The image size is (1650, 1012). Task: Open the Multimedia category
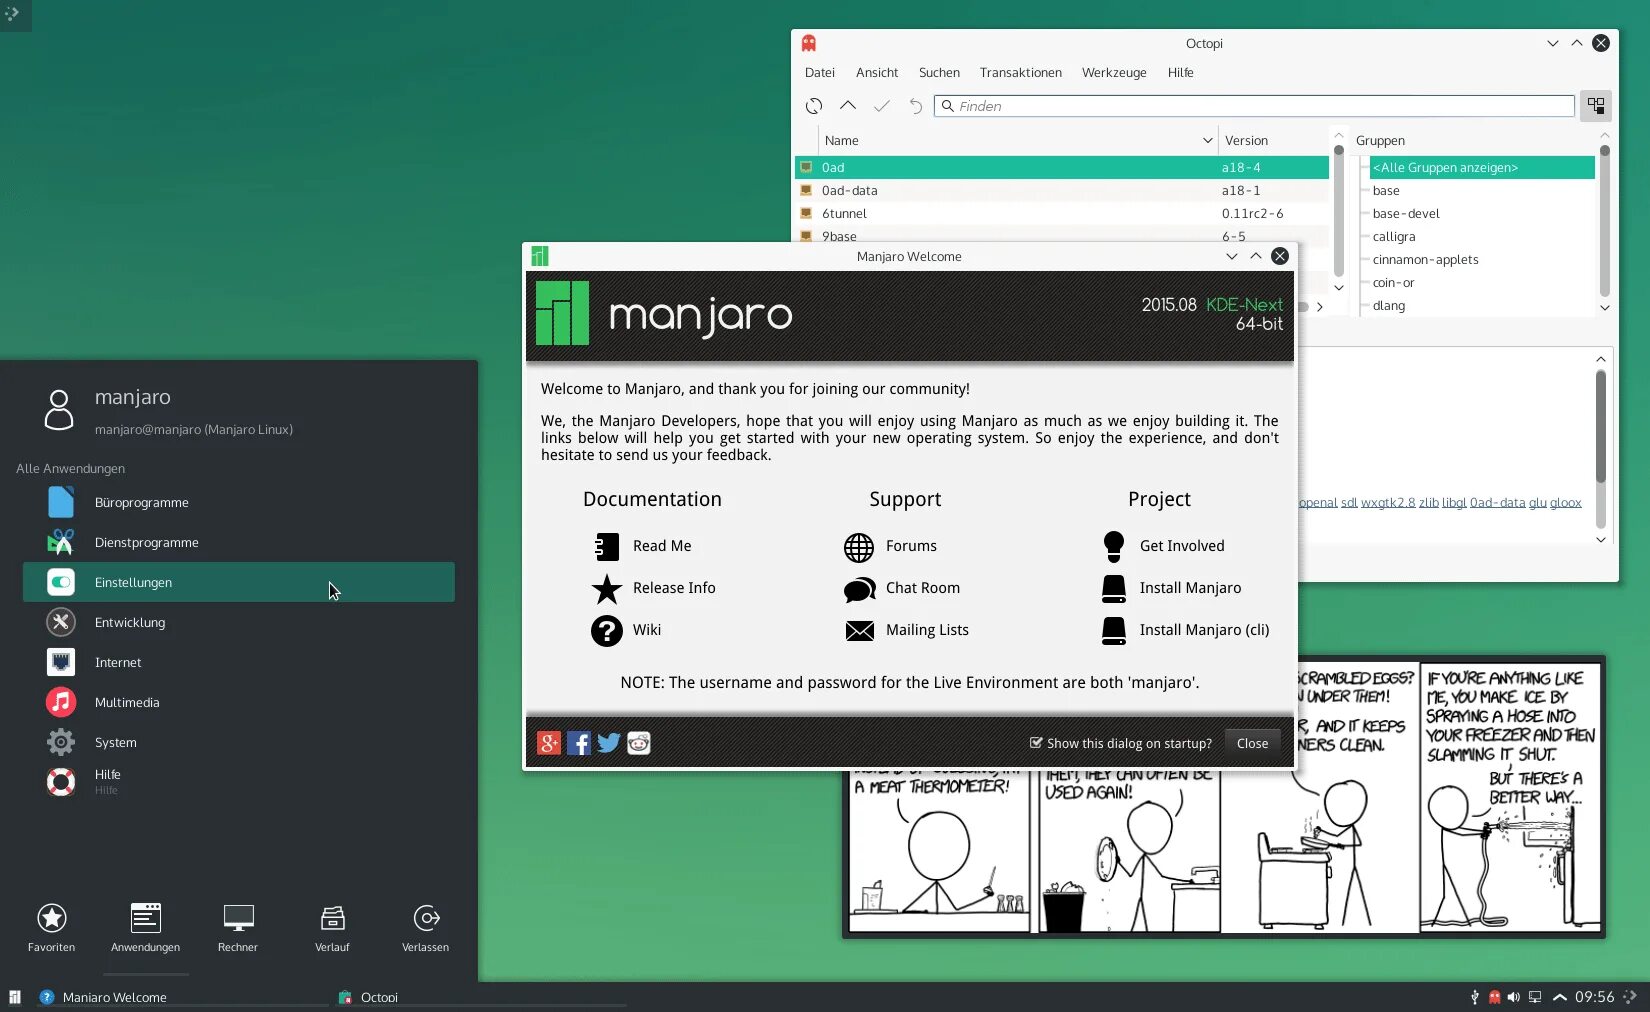point(239,702)
